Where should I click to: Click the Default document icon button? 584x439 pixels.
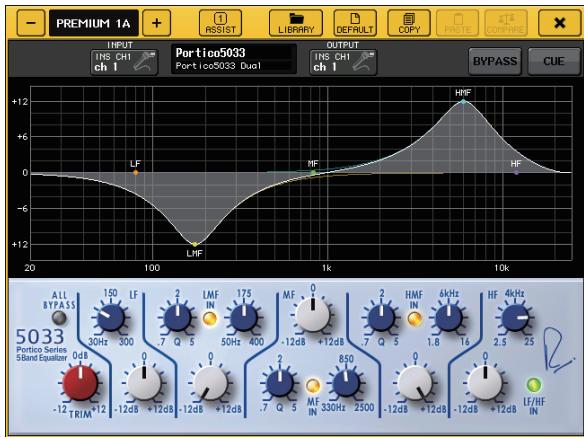click(355, 23)
